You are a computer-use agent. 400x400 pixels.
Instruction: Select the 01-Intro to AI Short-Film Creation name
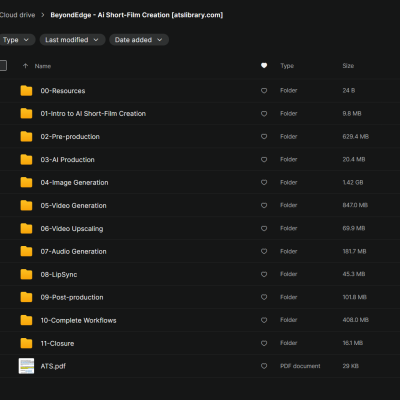(x=93, y=114)
